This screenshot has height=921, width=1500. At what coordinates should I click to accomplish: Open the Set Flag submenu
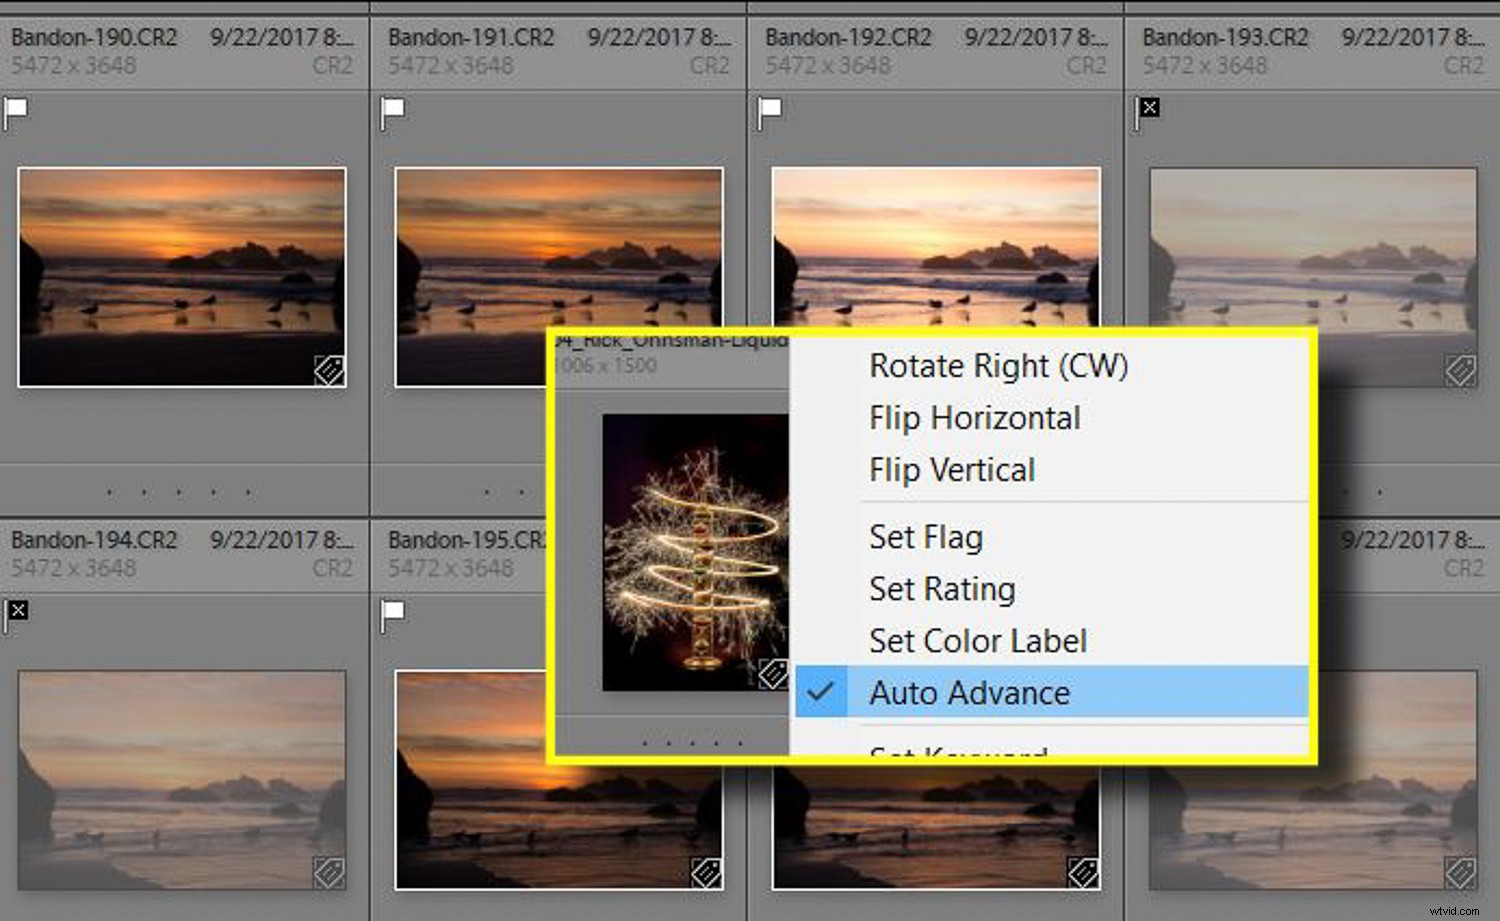[x=925, y=536]
